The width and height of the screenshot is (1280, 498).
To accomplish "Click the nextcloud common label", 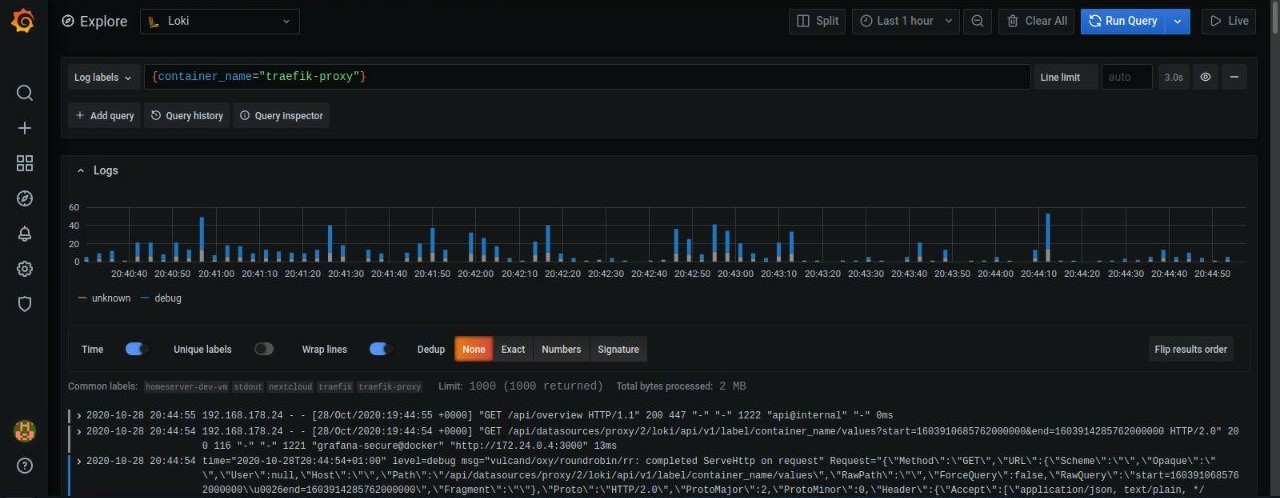I will click(290, 386).
